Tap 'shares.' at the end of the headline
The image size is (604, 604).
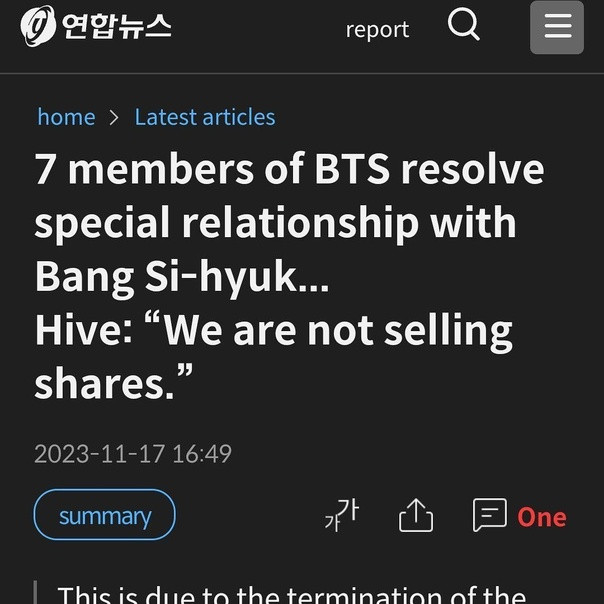coord(114,383)
